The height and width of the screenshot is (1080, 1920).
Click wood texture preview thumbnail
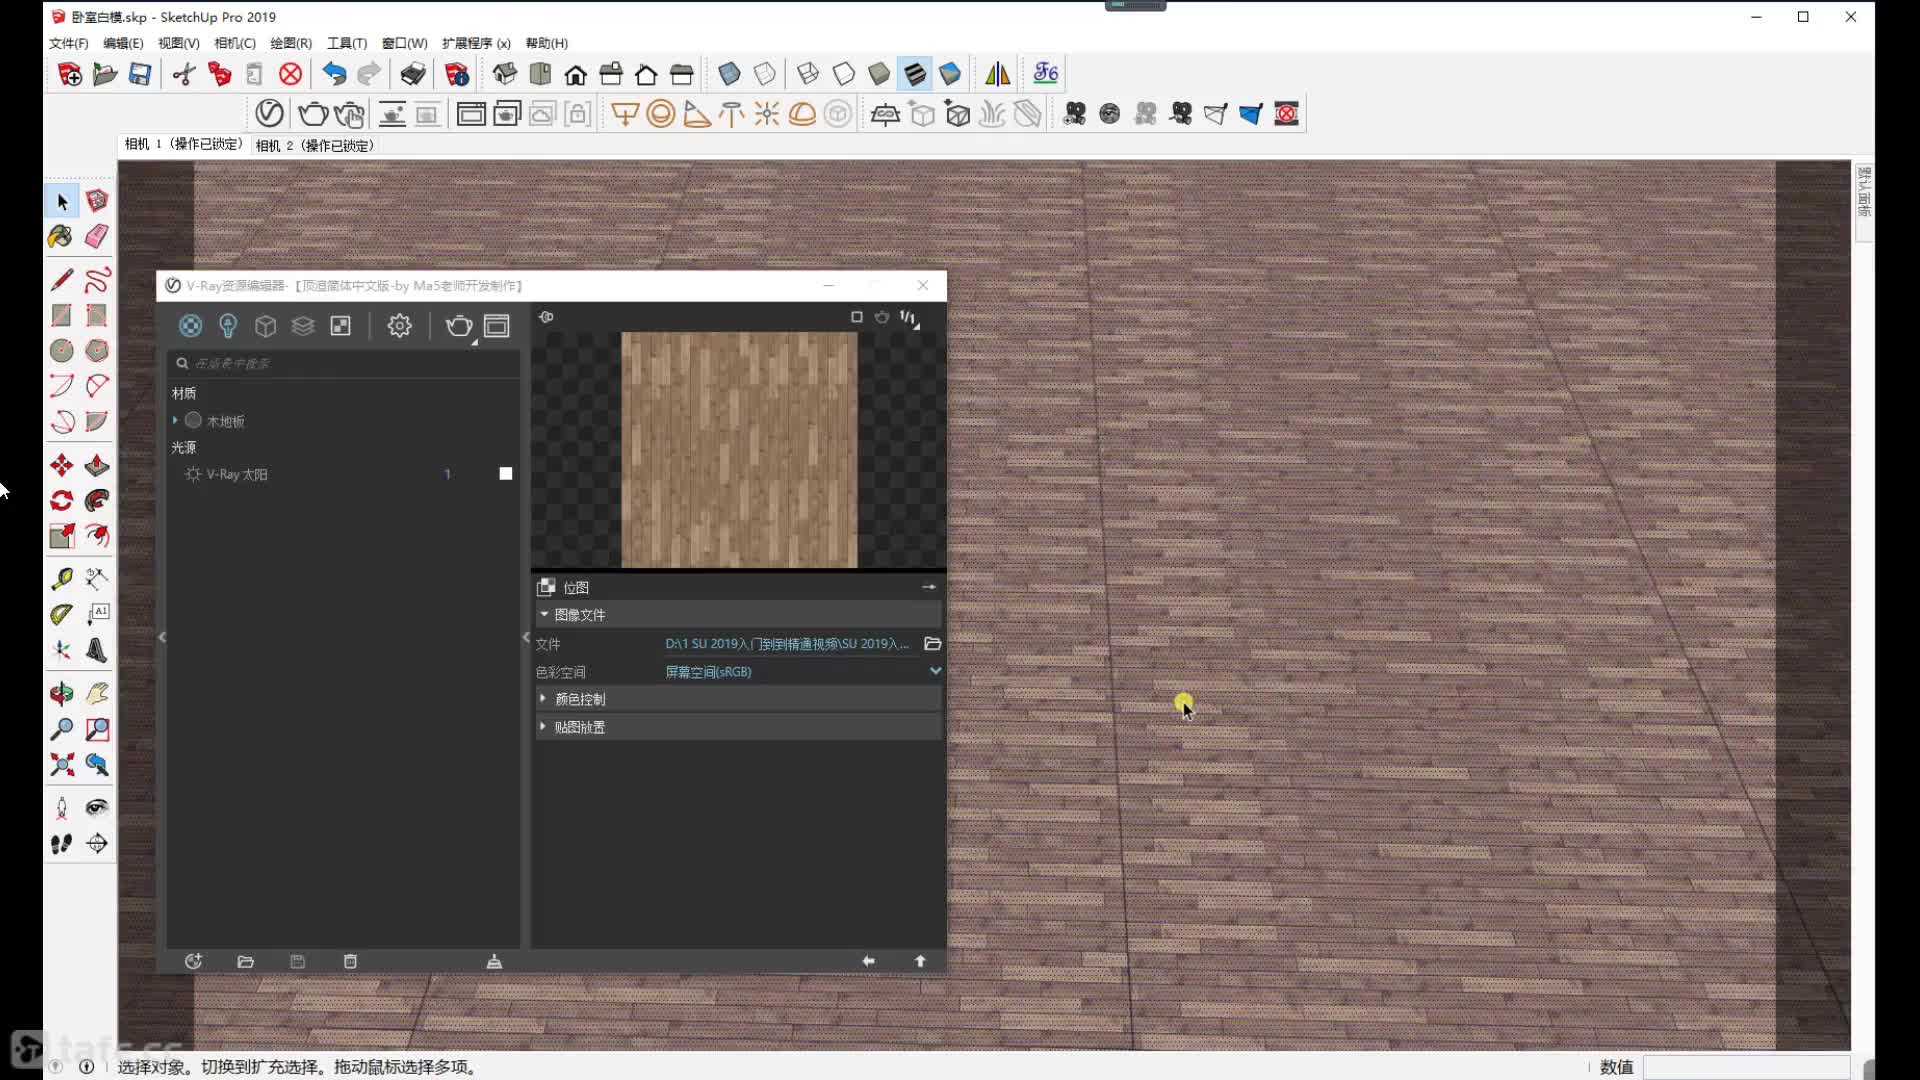(x=739, y=450)
